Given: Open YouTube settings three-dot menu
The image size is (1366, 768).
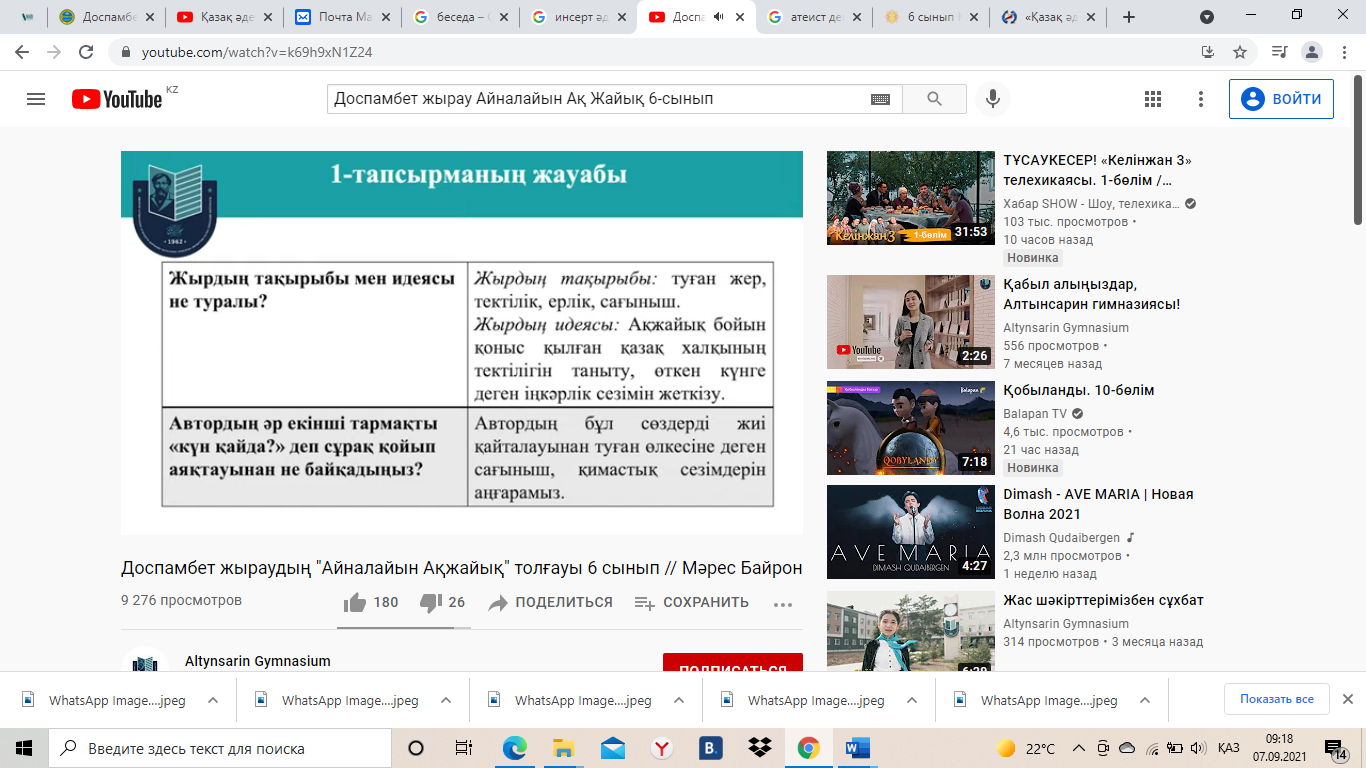Looking at the screenshot, I should 1201,99.
